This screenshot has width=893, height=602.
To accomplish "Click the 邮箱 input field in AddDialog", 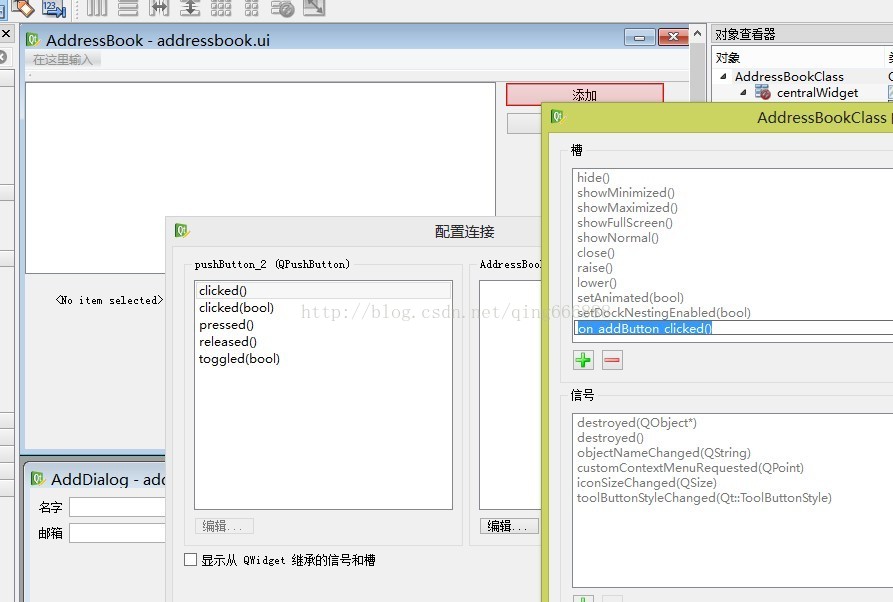I will pos(117,533).
